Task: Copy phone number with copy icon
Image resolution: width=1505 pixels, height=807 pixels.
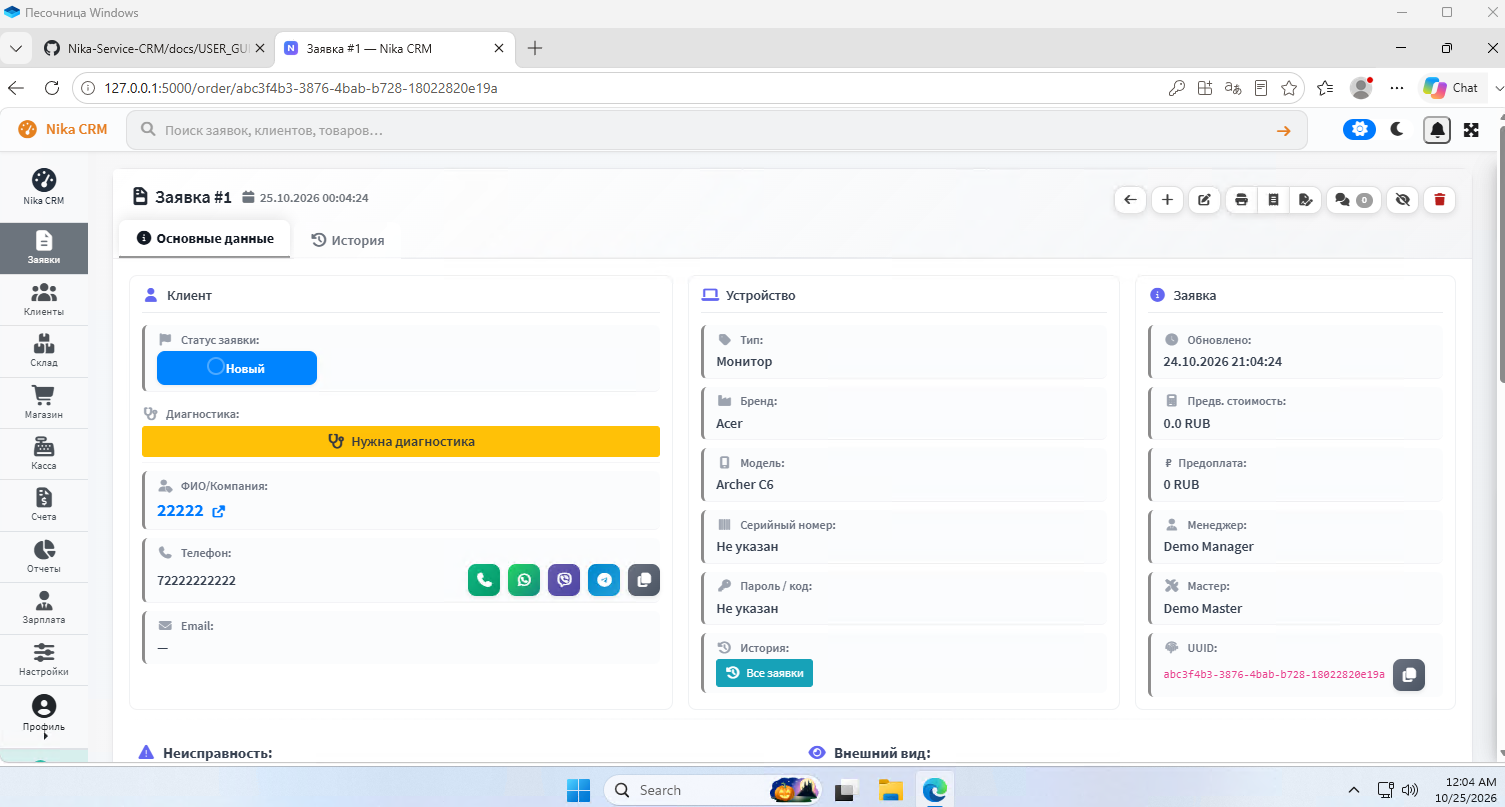Action: click(644, 580)
